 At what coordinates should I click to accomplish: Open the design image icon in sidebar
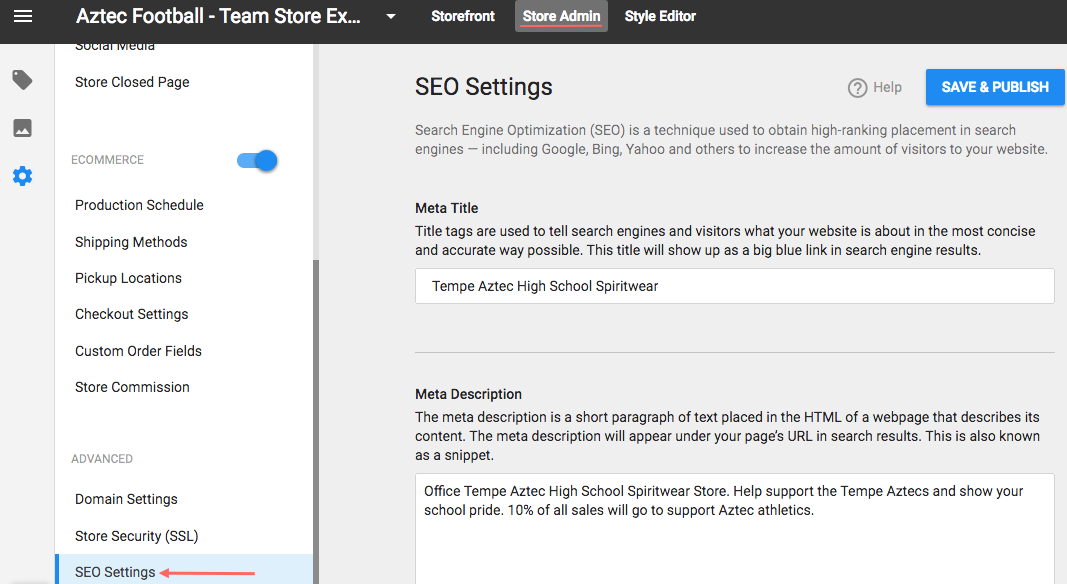(22, 128)
